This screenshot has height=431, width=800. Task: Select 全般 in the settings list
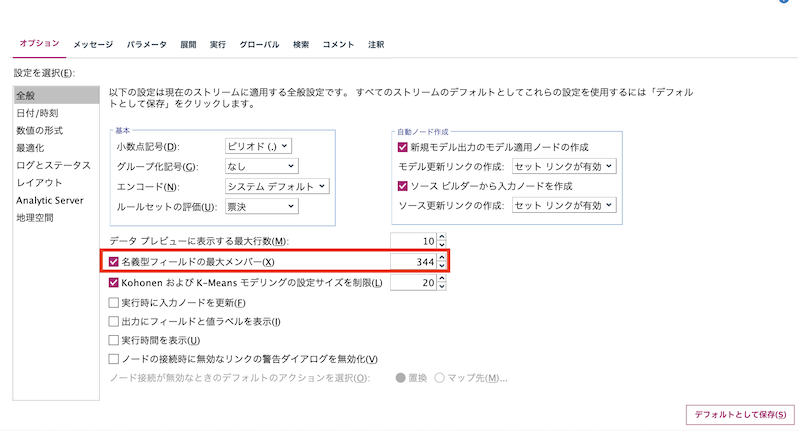[x=56, y=95]
